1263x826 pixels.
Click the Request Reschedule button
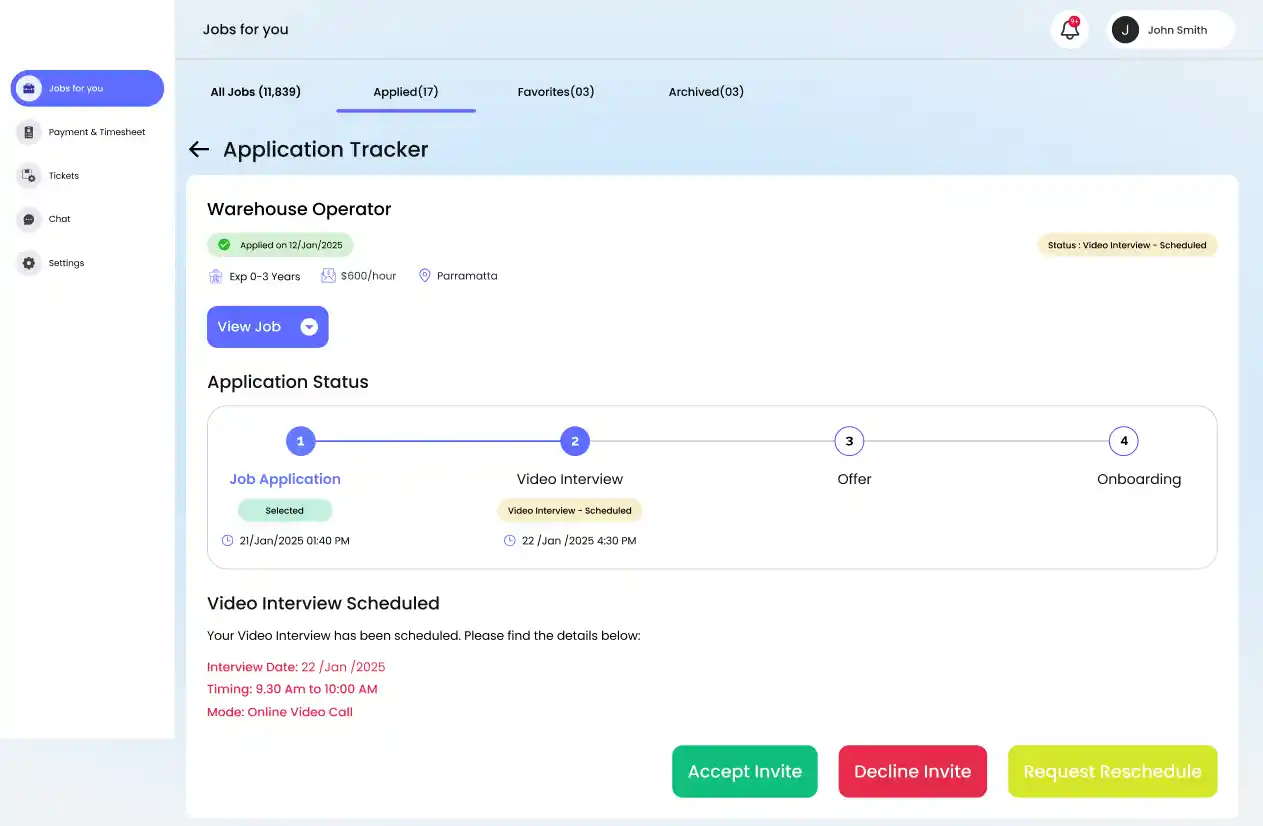click(x=1112, y=771)
